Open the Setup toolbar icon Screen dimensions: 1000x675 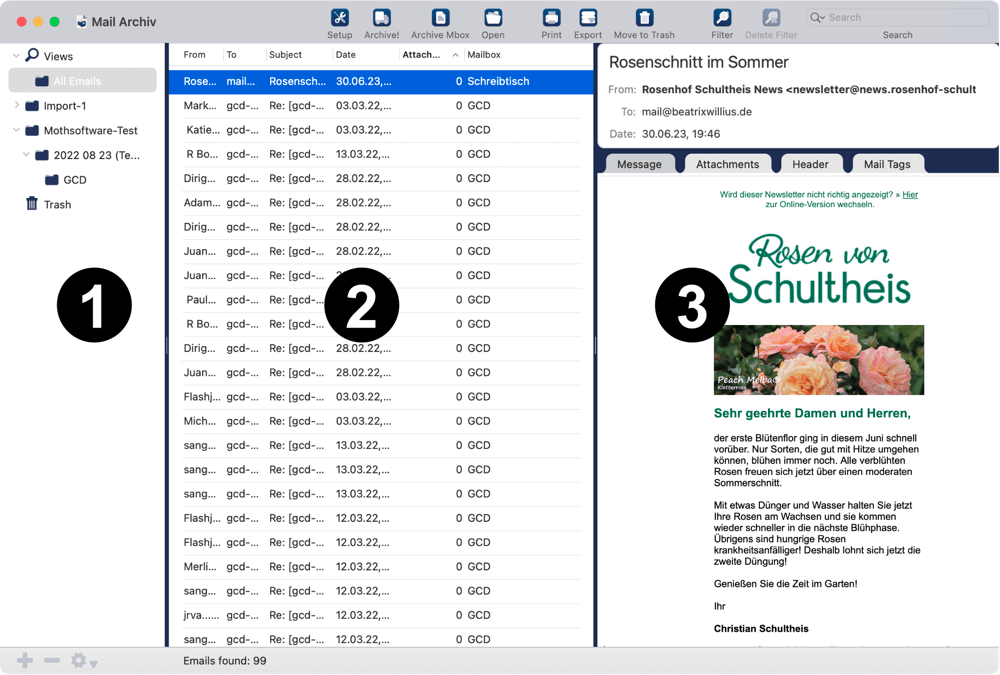point(340,18)
